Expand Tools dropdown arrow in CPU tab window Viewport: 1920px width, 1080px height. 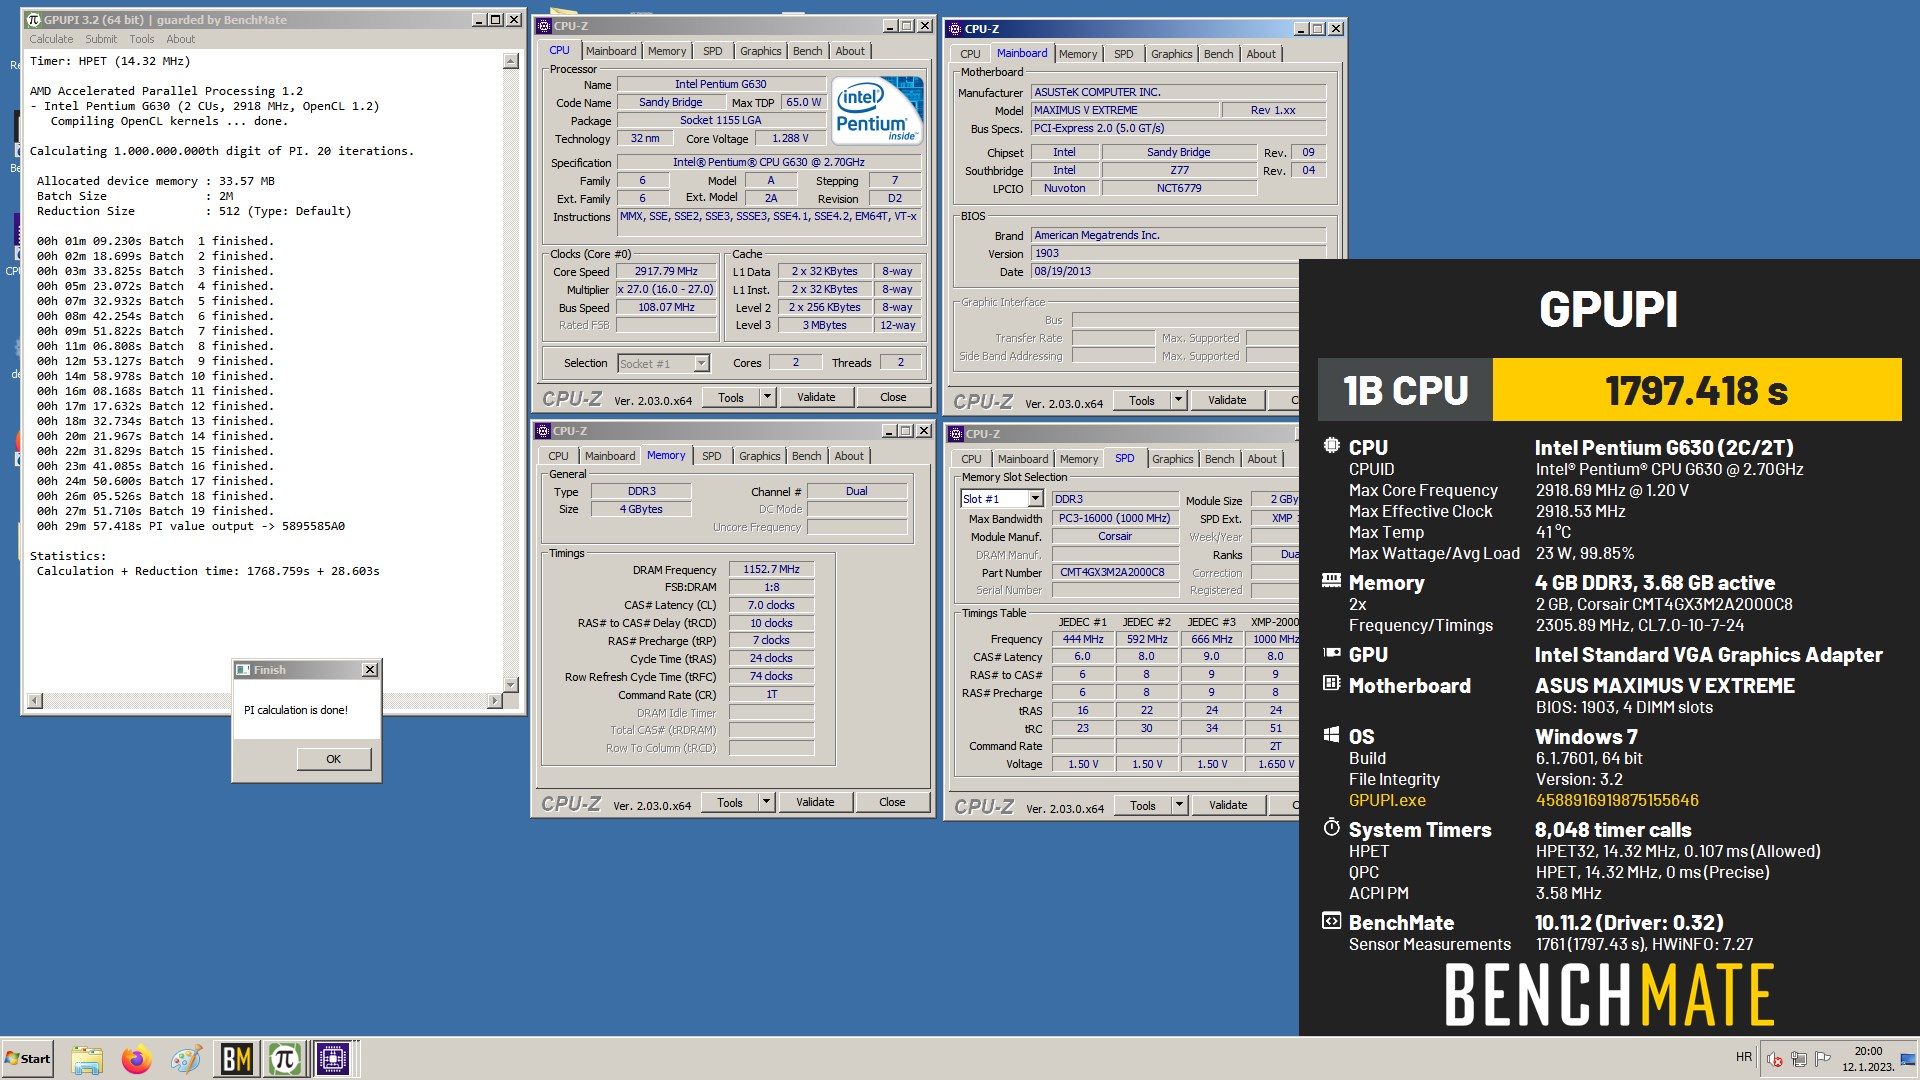tap(767, 397)
